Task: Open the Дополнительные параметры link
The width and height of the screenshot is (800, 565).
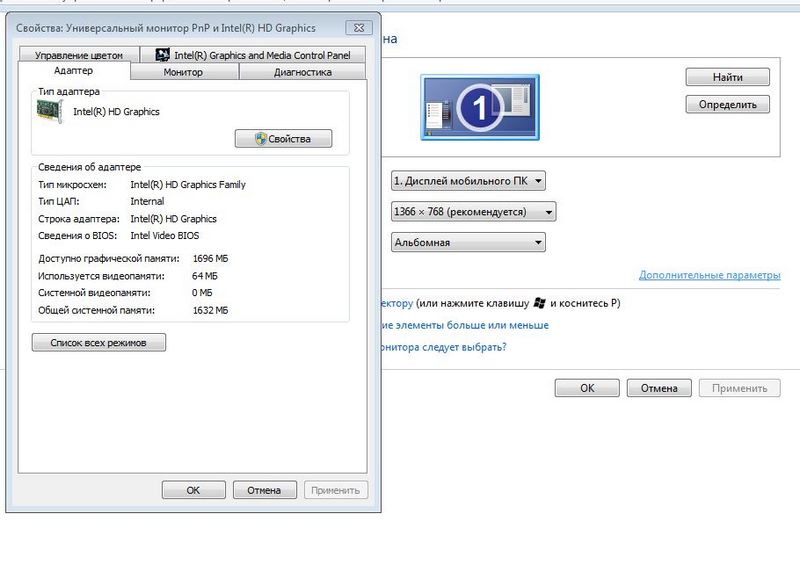Action: point(708,275)
